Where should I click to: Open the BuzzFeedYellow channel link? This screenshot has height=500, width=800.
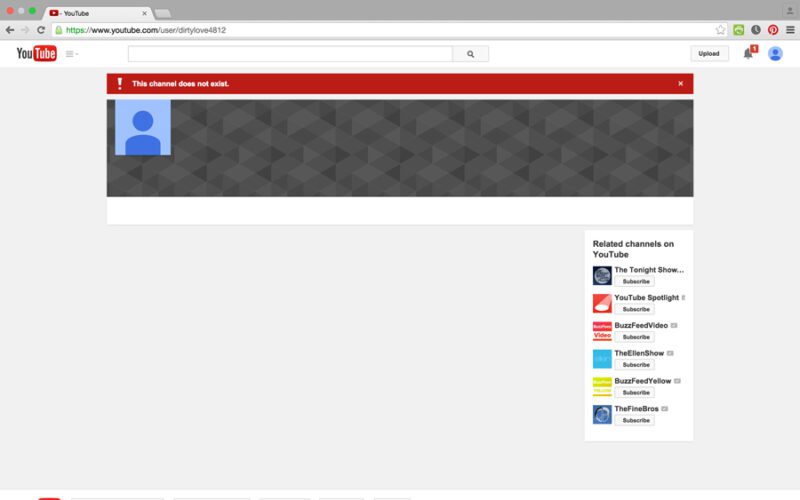tap(642, 381)
